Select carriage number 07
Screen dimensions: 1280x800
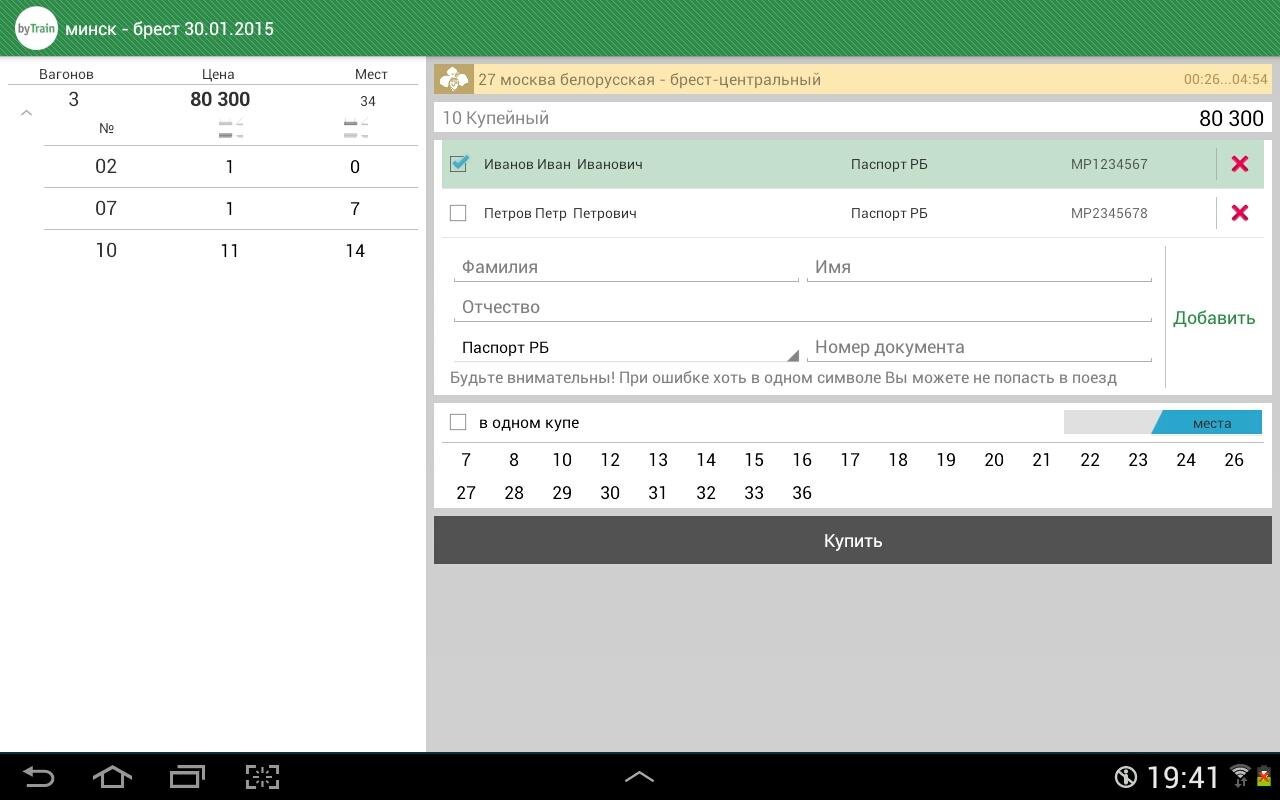tap(231, 209)
